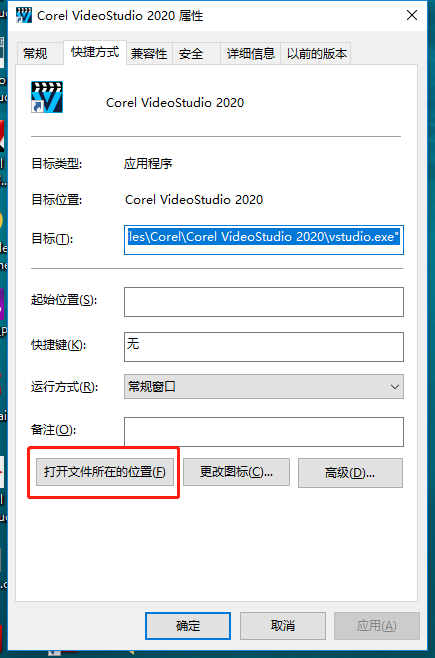
Task: Open the 以前的版本 tab
Action: (317, 54)
